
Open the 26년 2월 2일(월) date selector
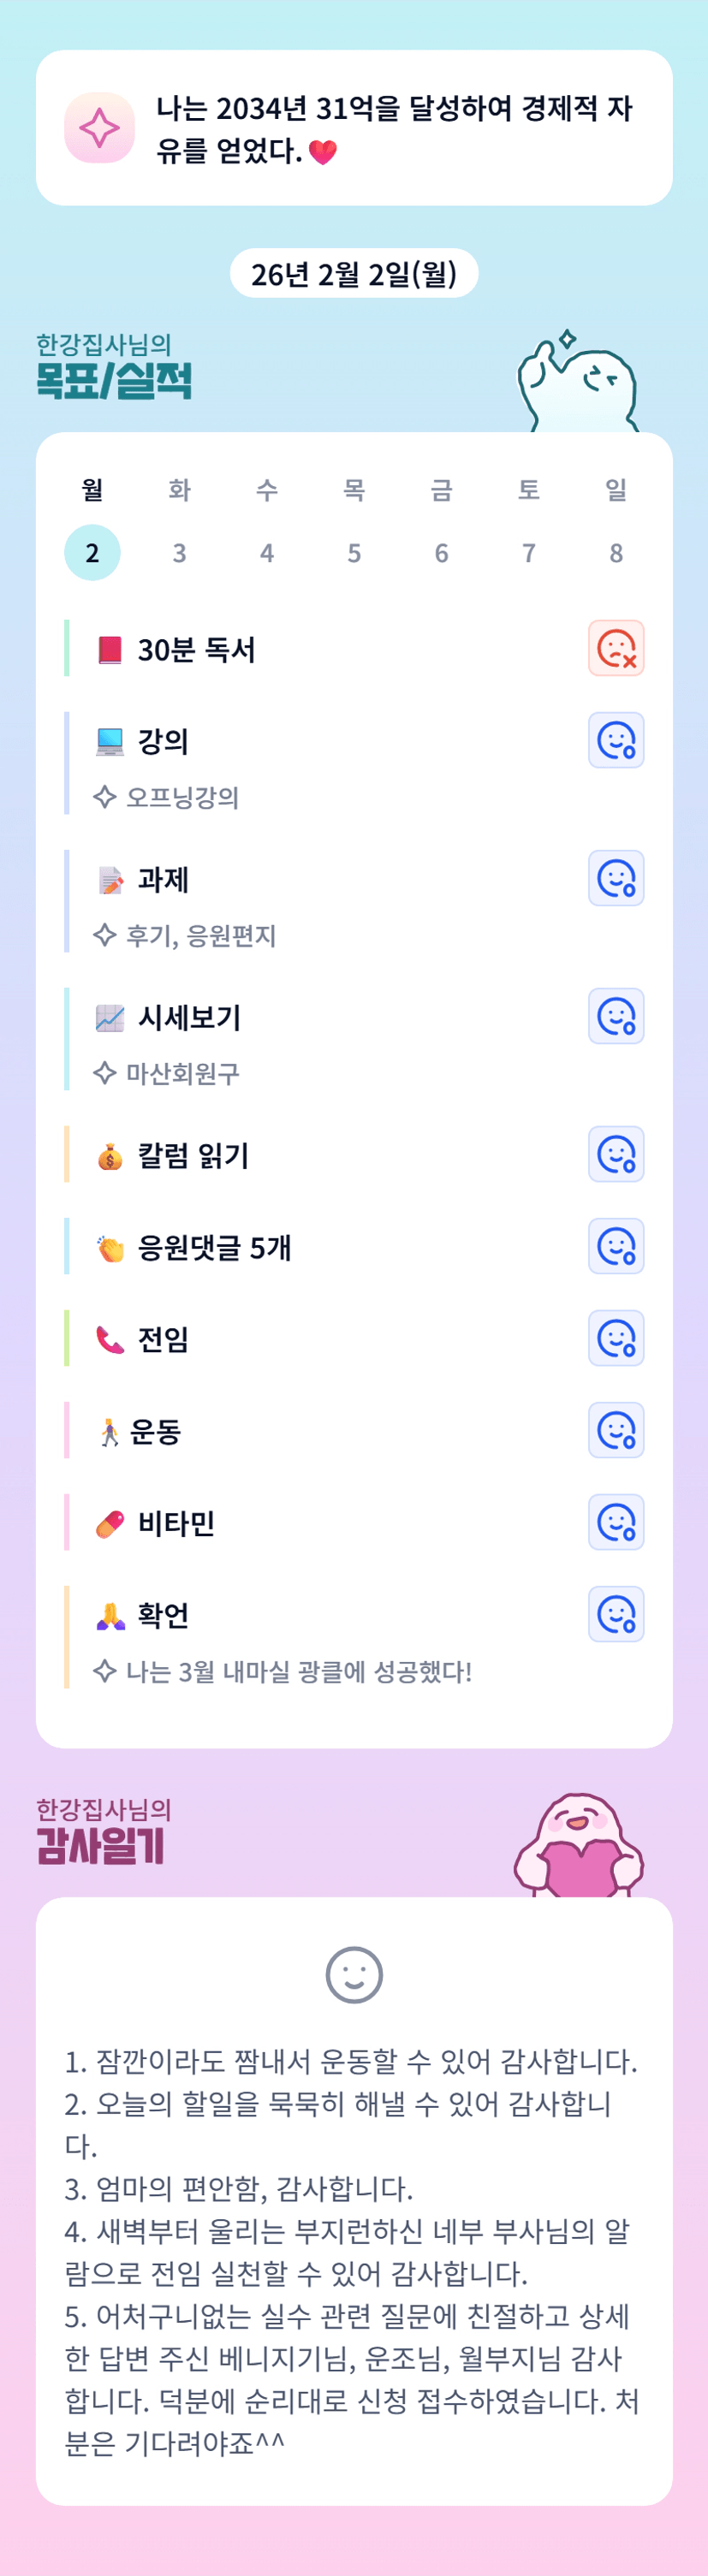[354, 273]
